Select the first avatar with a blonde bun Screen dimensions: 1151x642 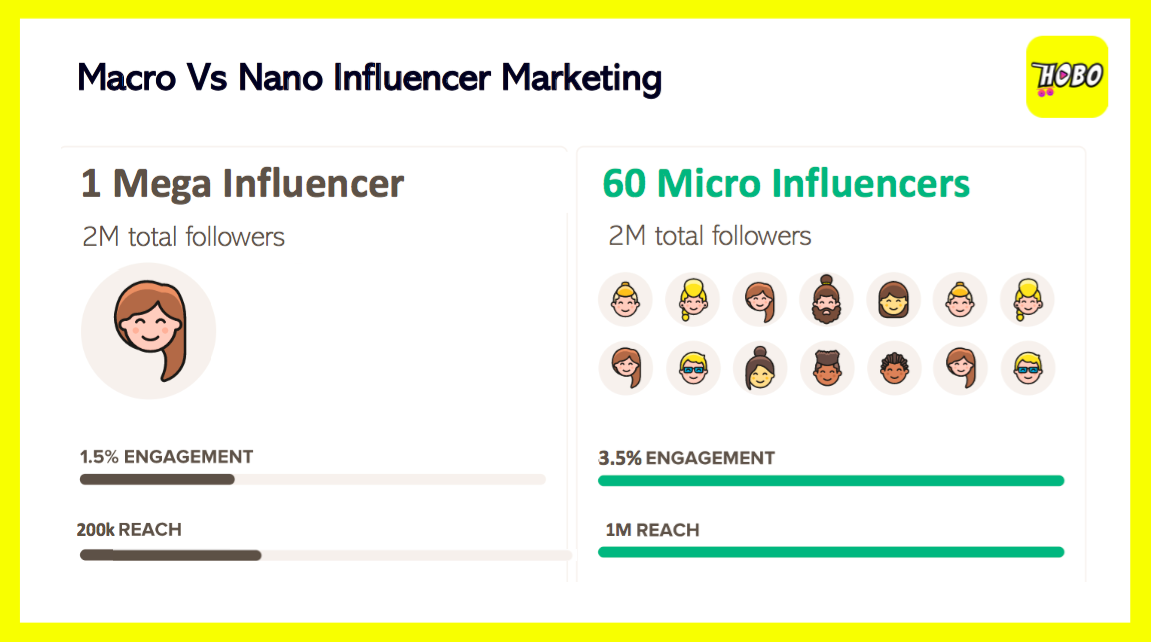coord(625,299)
